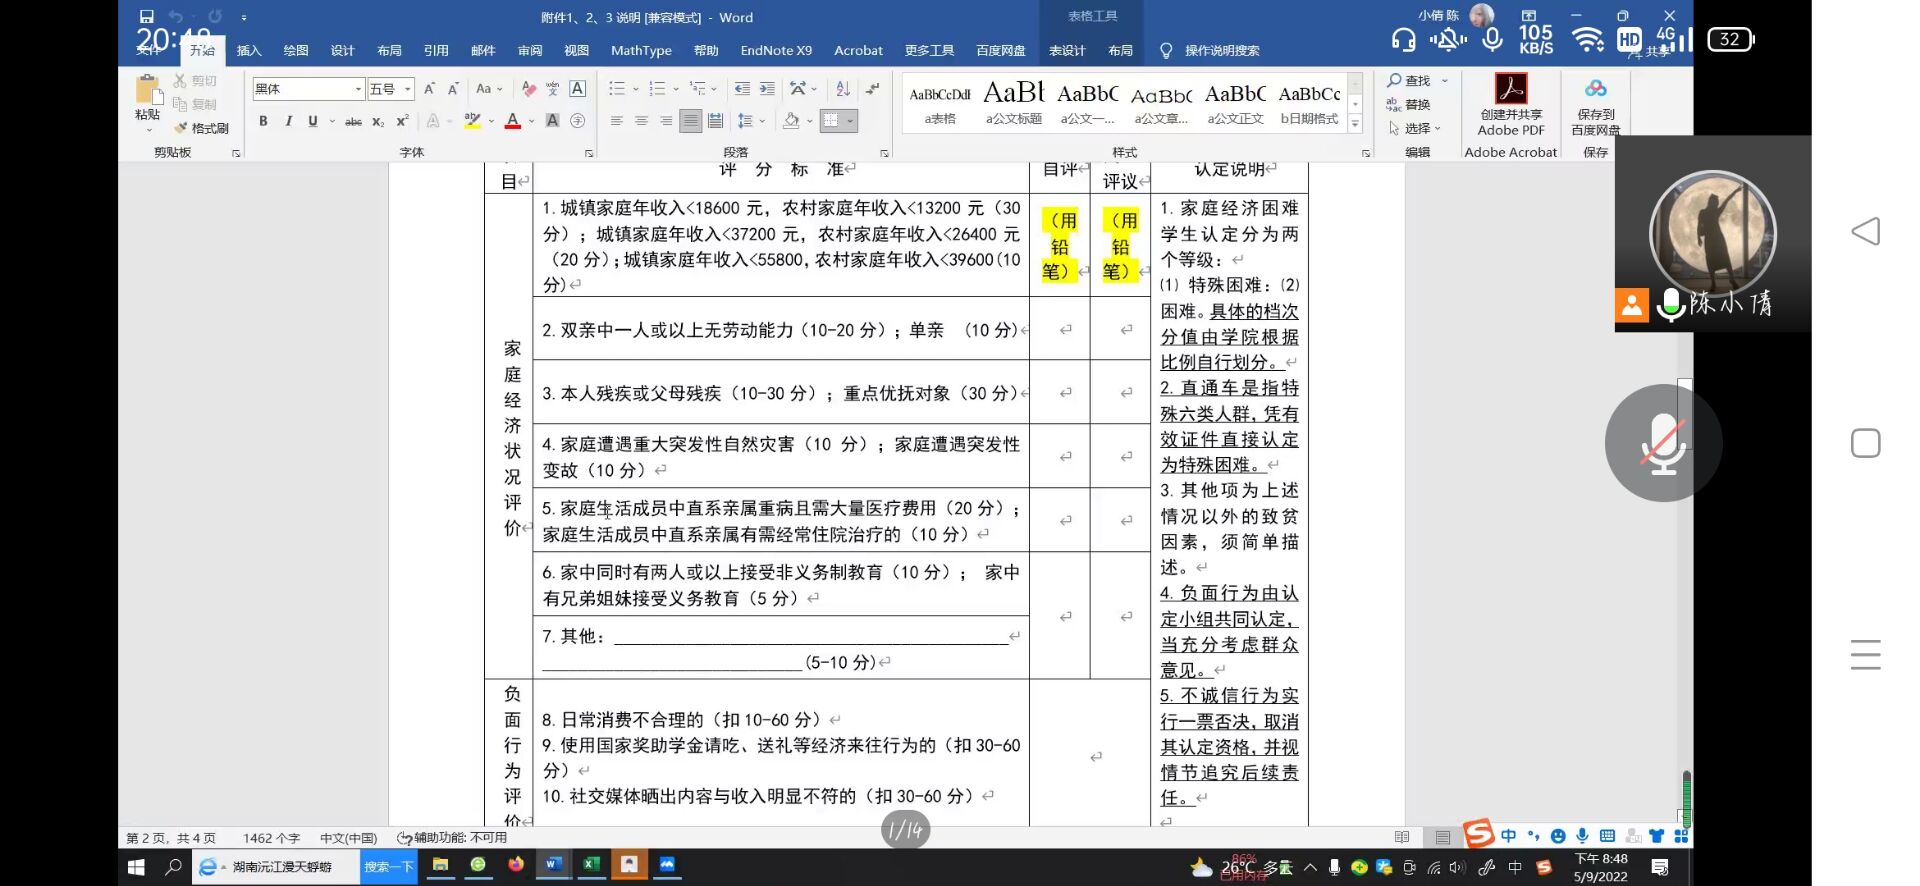Click the Bold formatting button
The image size is (1920, 886).
tap(263, 121)
